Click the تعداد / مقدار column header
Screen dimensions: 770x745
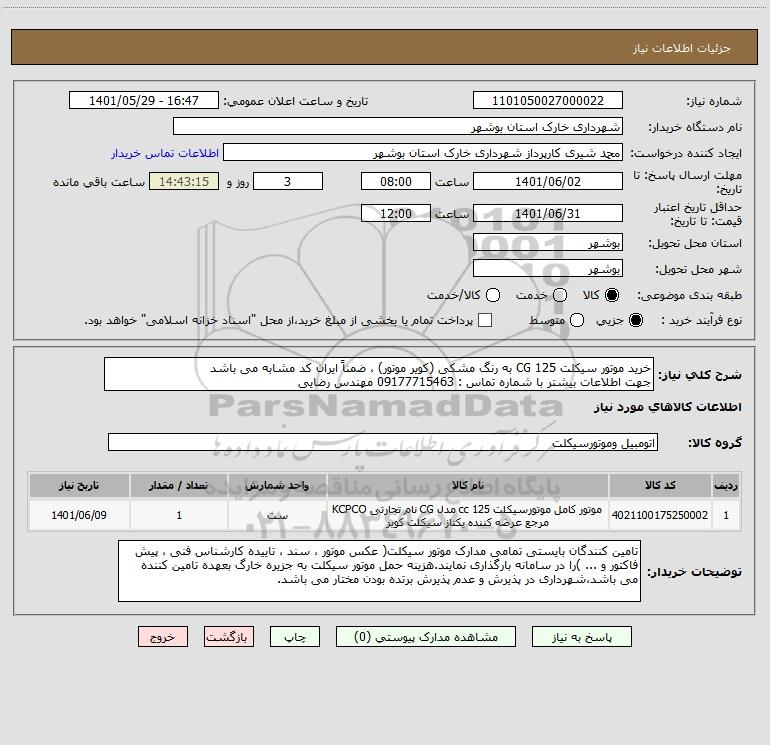point(179,485)
